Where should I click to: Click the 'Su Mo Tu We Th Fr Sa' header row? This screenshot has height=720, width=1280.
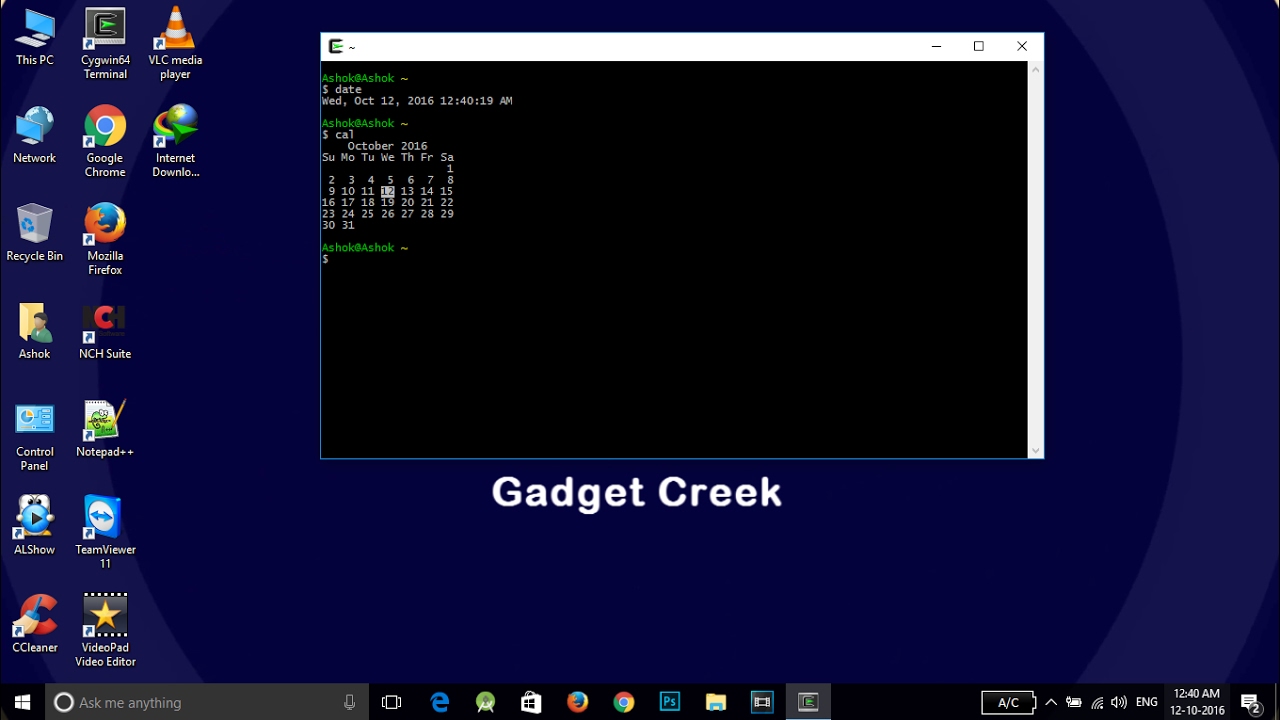pos(388,157)
